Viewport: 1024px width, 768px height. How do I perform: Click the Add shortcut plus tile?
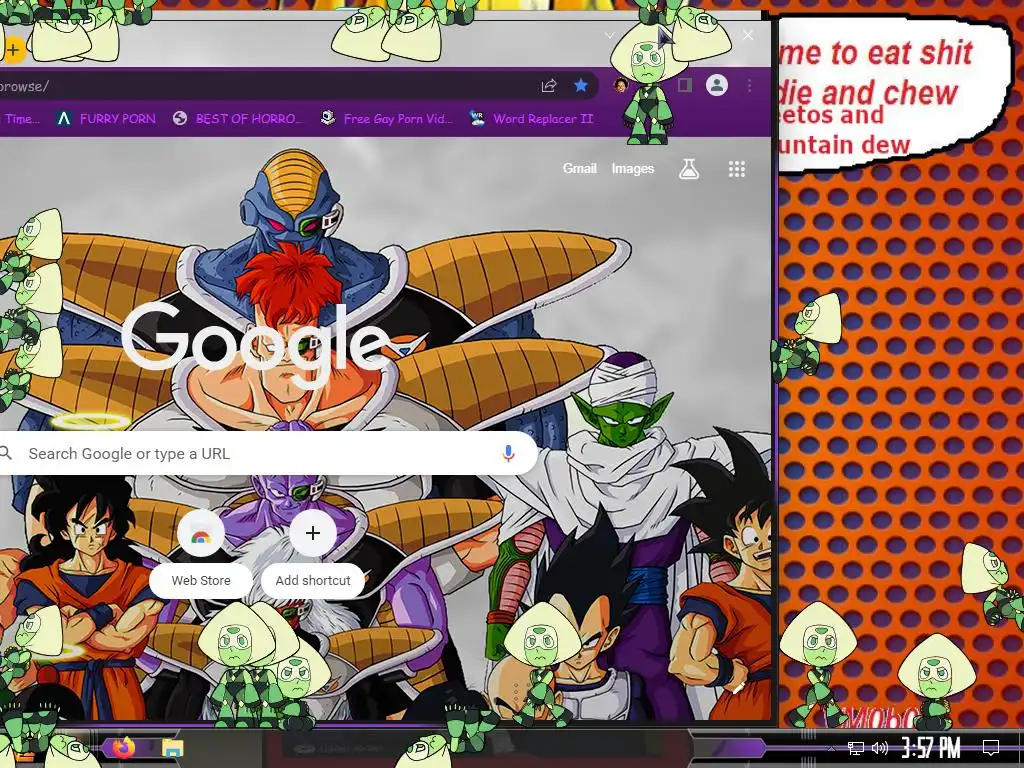pyautogui.click(x=313, y=552)
